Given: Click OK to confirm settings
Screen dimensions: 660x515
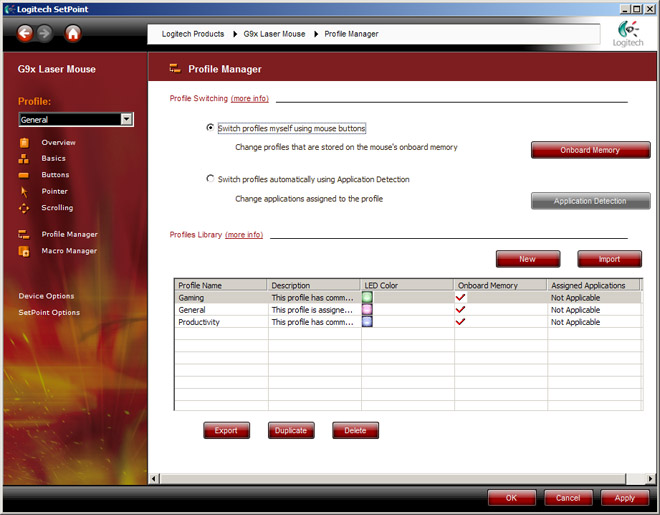Looking at the screenshot, I should coord(511,498).
